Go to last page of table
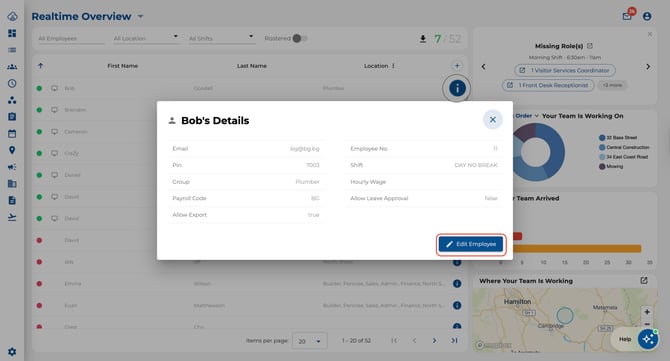 click(454, 340)
